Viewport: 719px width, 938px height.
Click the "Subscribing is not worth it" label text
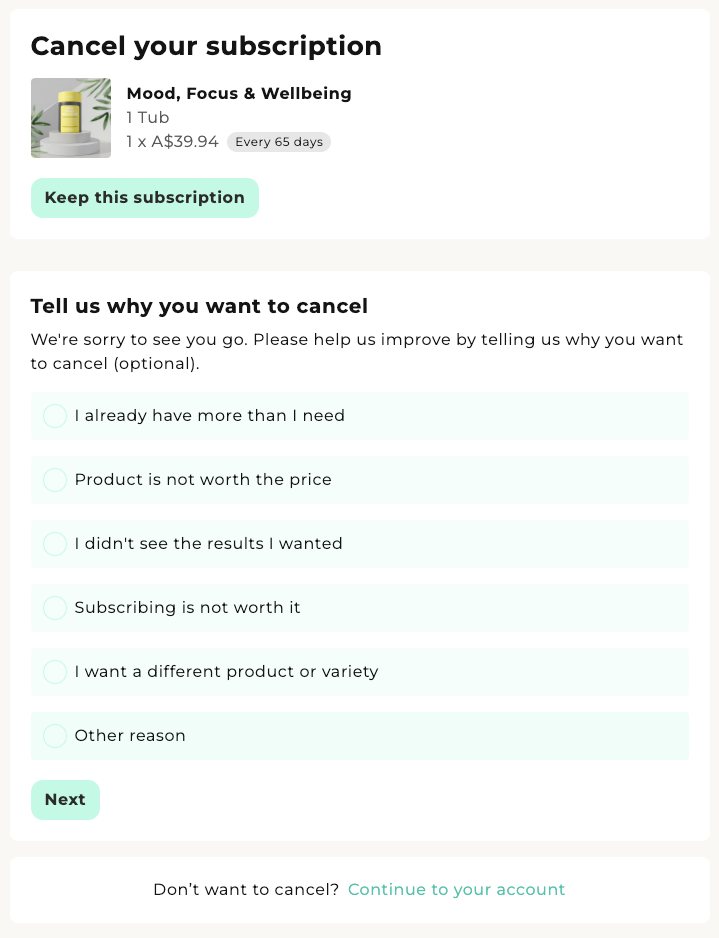coord(187,608)
